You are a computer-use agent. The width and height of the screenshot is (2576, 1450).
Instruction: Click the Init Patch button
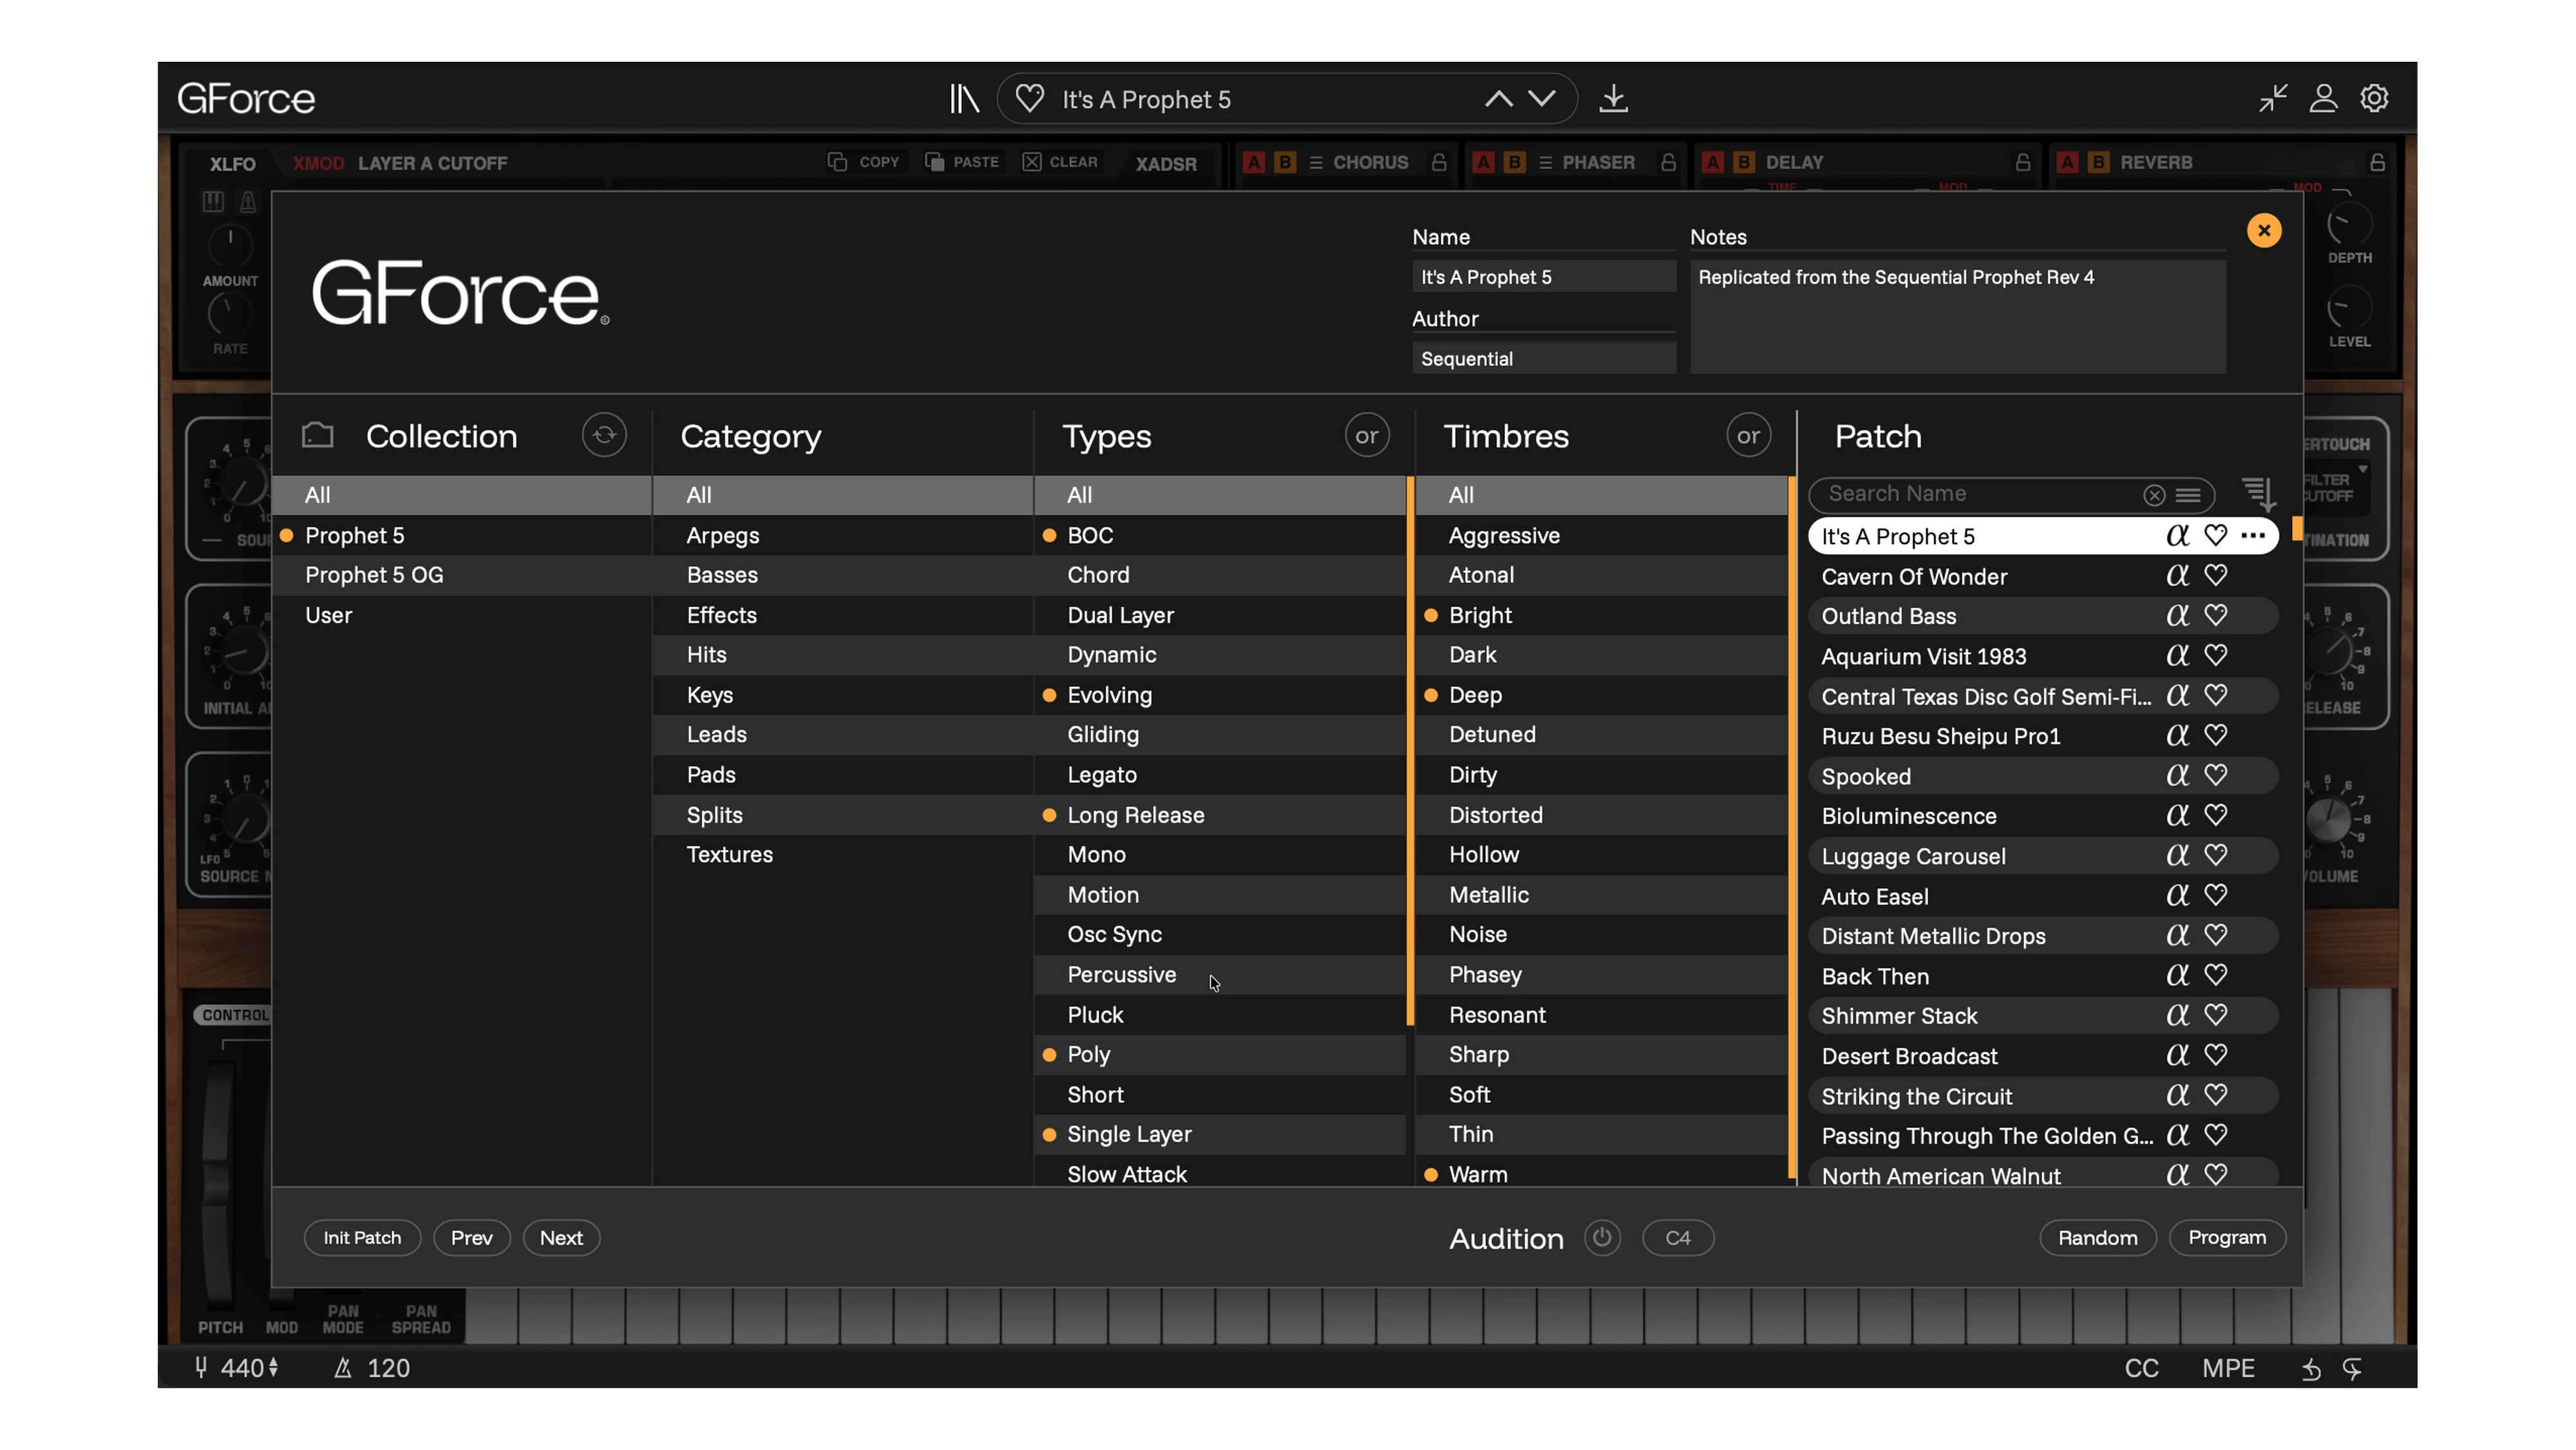[x=362, y=1238]
